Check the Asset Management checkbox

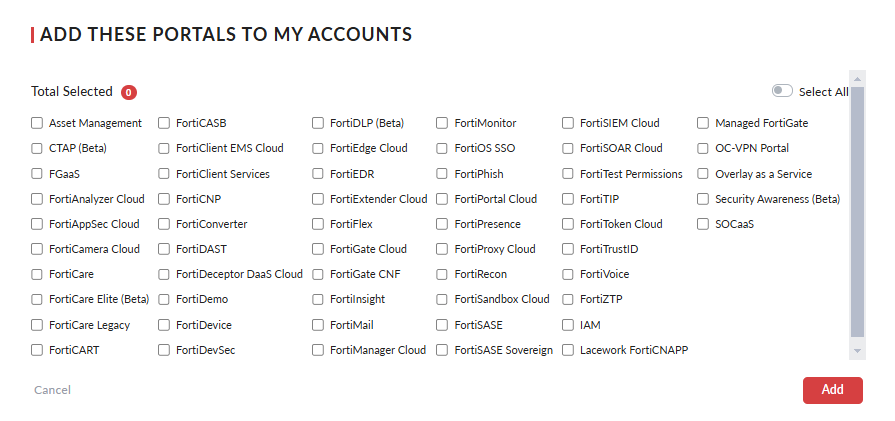click(37, 123)
